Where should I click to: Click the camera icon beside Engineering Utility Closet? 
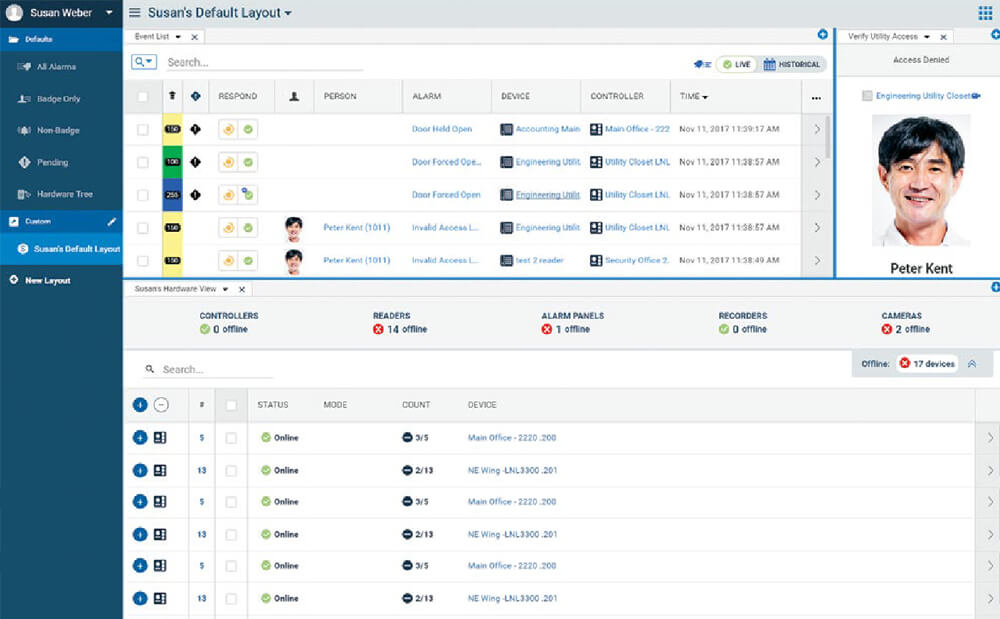point(976,96)
